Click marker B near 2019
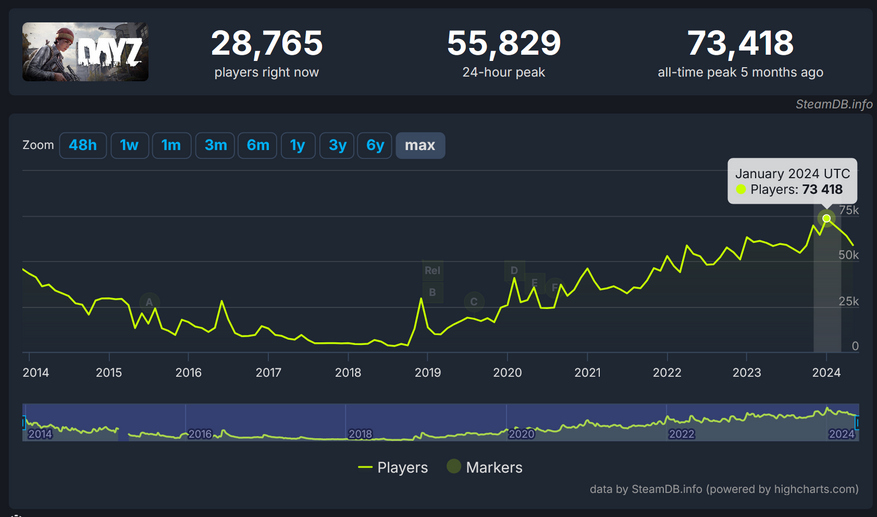The width and height of the screenshot is (877, 517). point(432,292)
